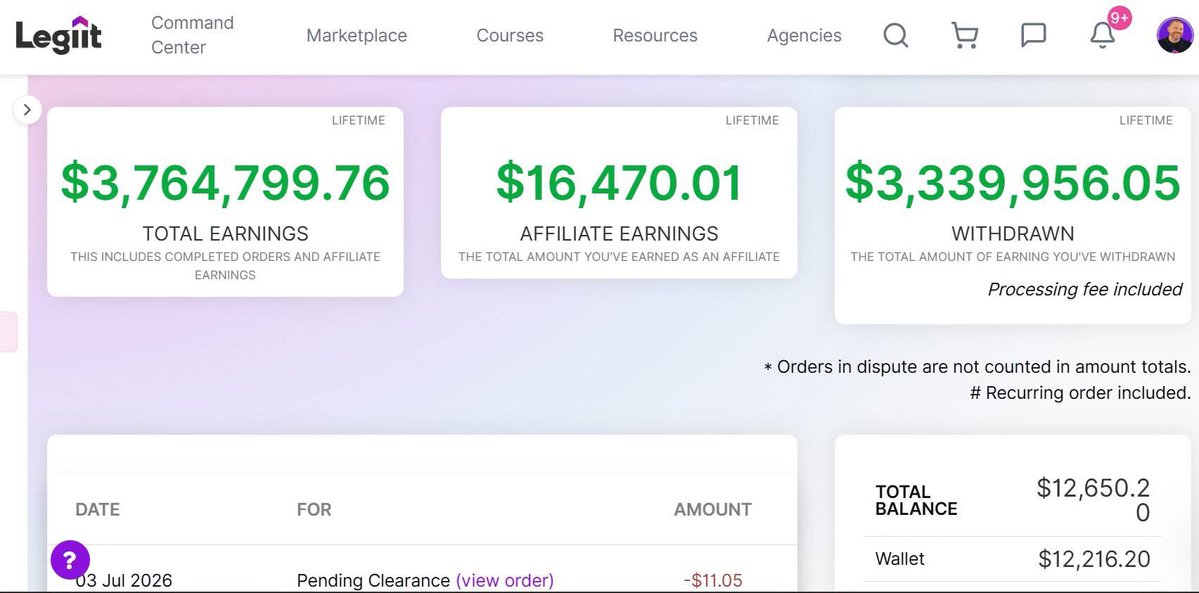Click the $12,650.20 total balance value
The image size is (1199, 593).
click(1093, 500)
